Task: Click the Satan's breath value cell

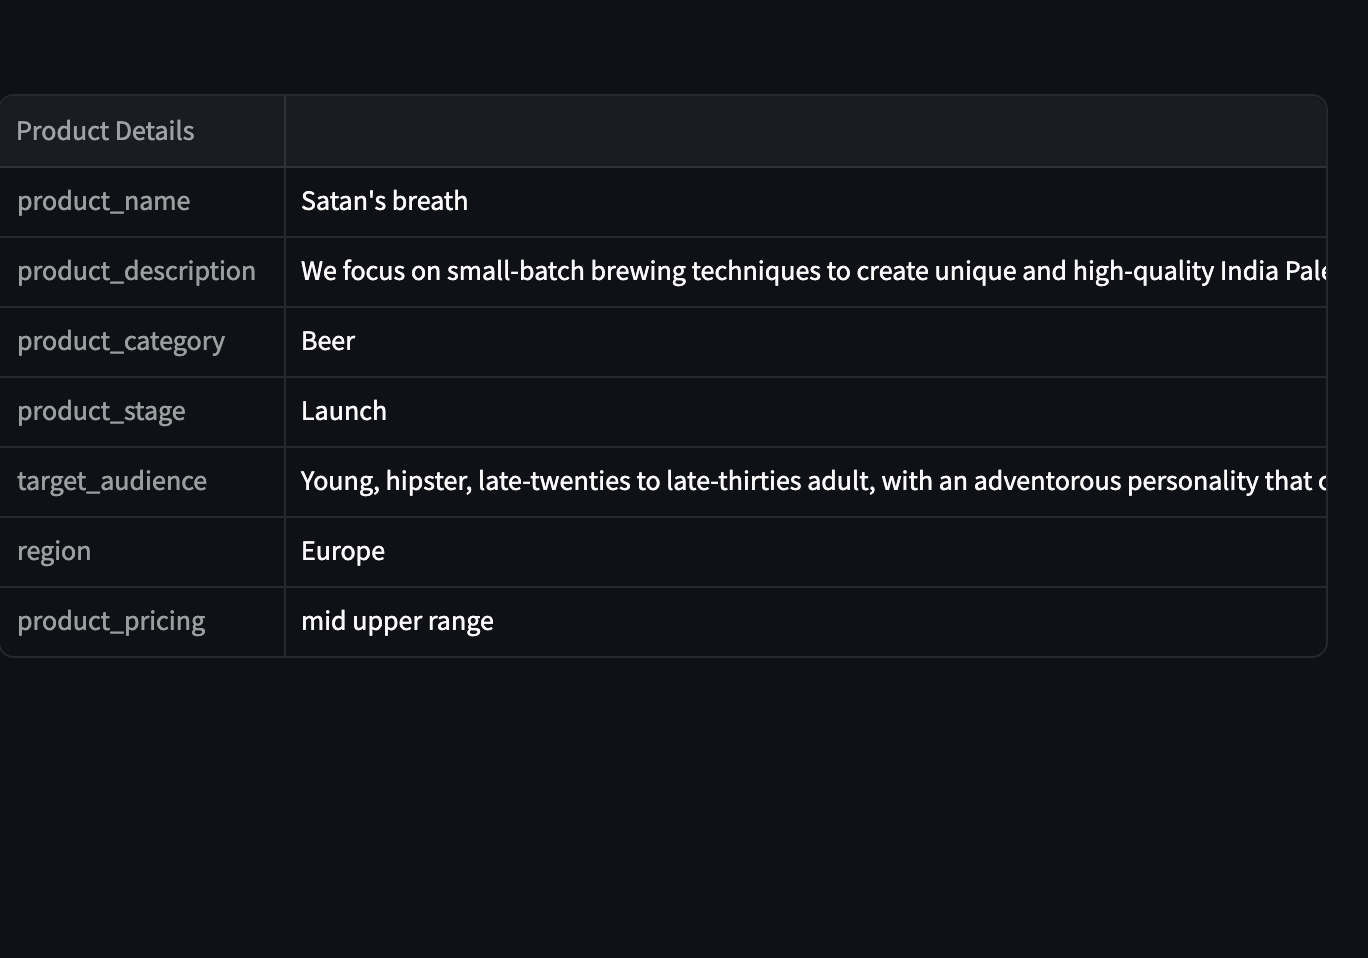Action: click(806, 202)
